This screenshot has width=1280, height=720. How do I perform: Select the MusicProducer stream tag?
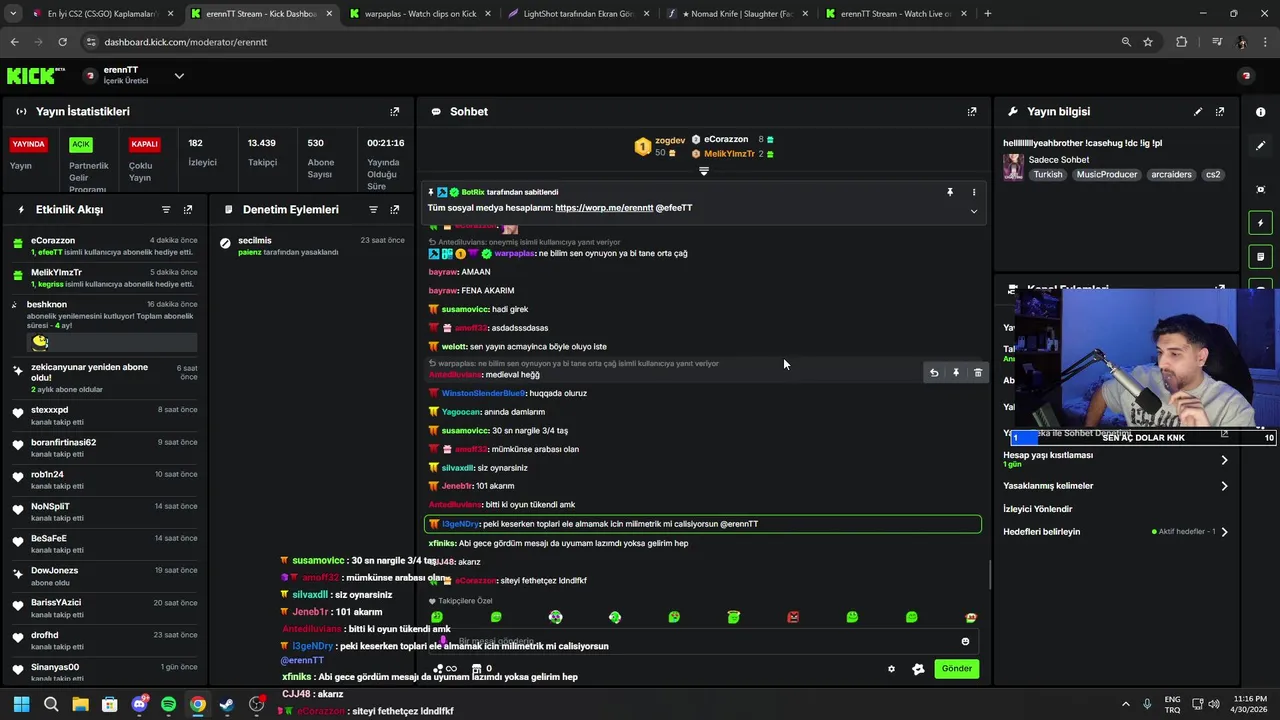tap(1106, 174)
